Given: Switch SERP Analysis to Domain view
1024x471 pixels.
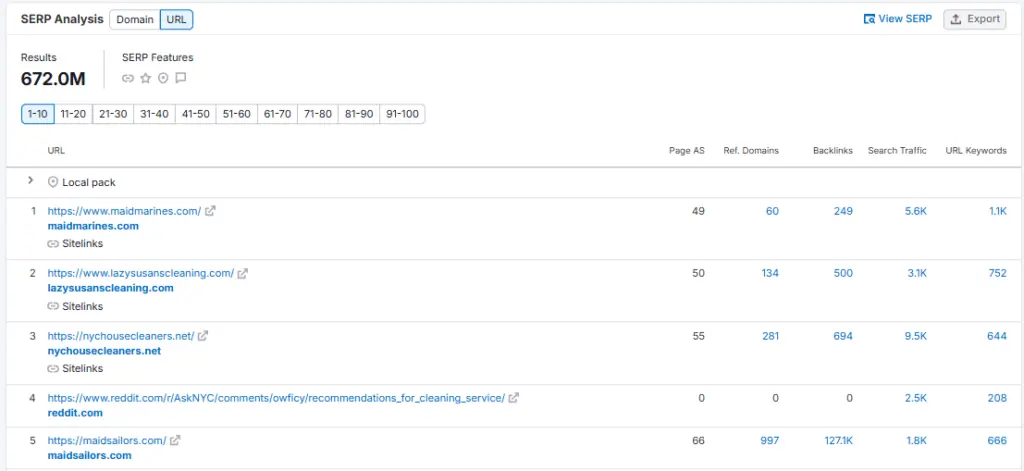Looking at the screenshot, I should click(135, 20).
